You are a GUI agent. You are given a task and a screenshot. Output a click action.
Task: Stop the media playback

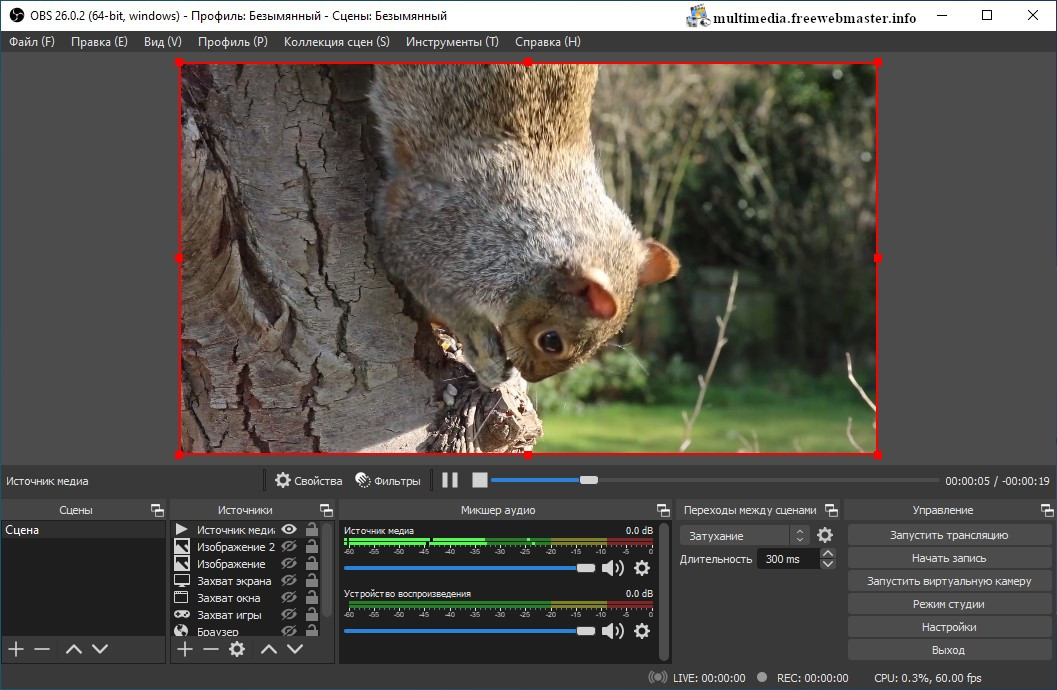click(479, 480)
